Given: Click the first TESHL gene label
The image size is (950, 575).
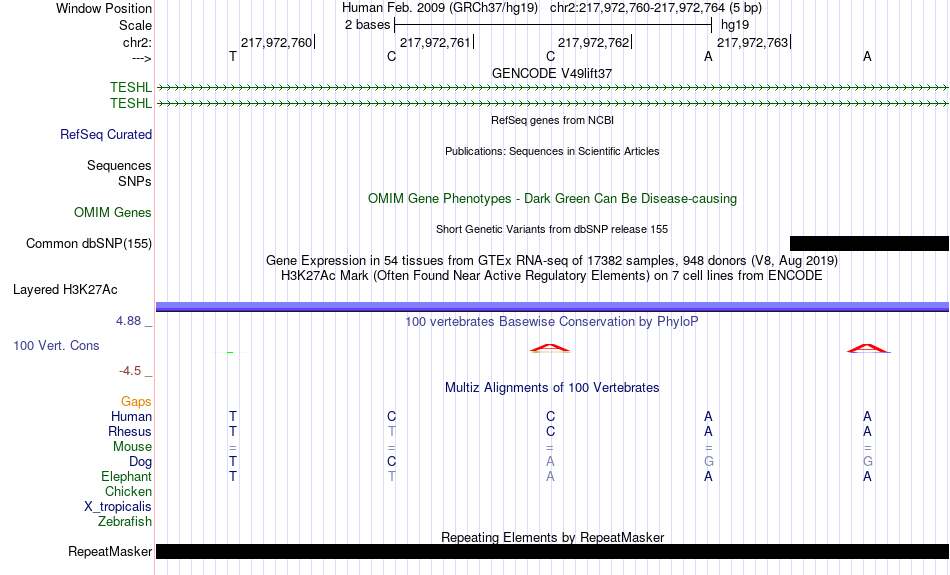Looking at the screenshot, I should 131,87.
